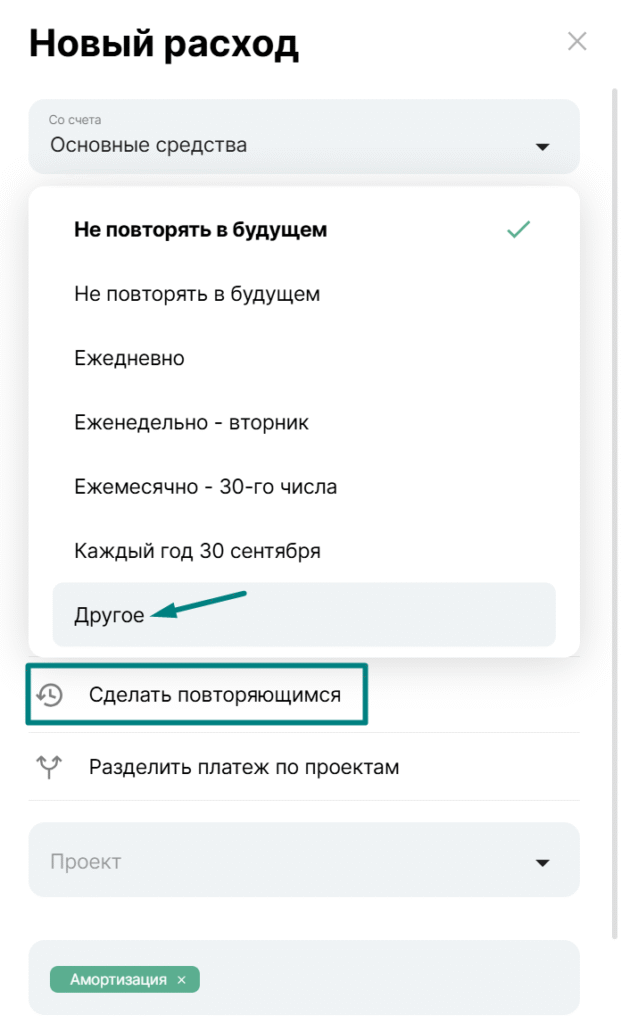Click the split-arrows icon for dividing payment
The width and height of the screenshot is (621, 1024).
click(49, 767)
